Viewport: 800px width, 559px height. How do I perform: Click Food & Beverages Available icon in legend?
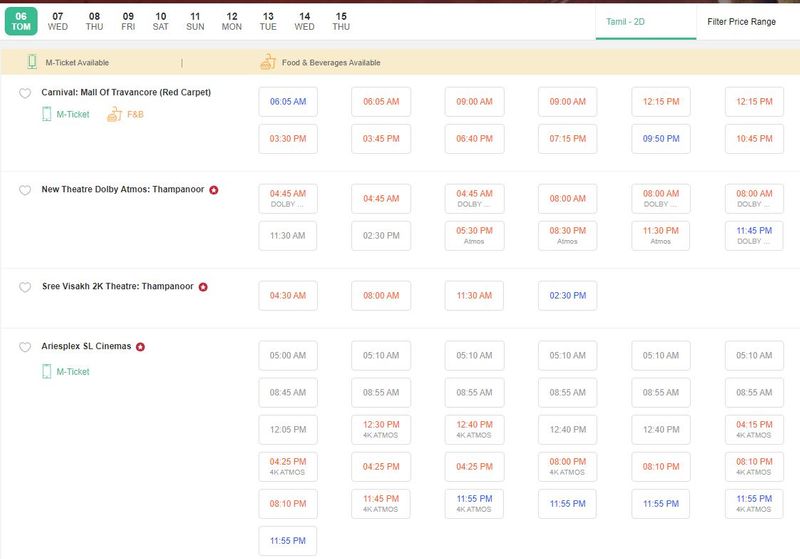[x=267, y=62]
